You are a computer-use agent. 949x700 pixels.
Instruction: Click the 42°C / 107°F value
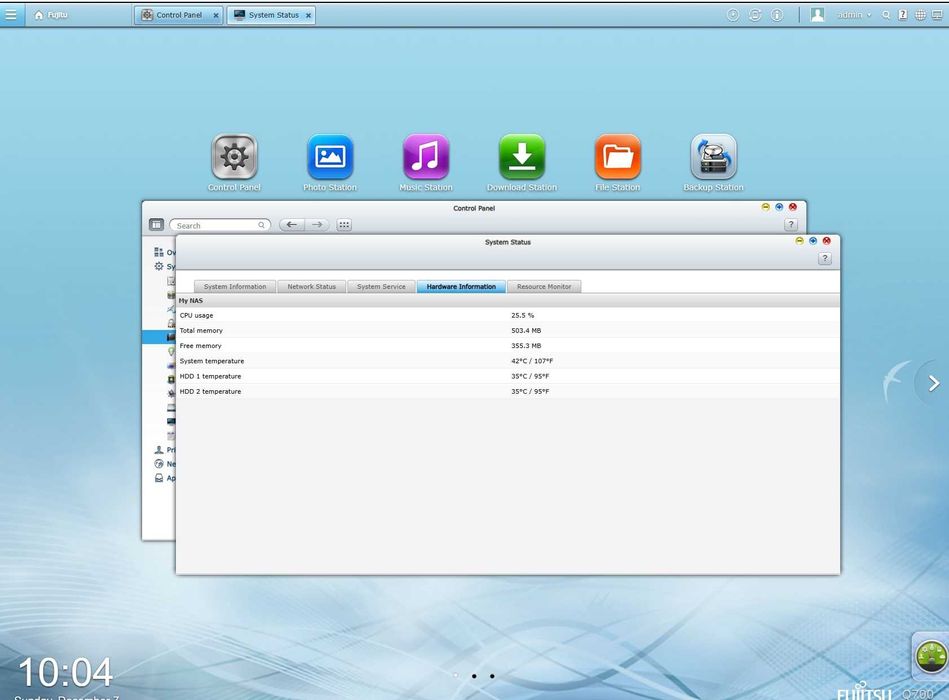pyautogui.click(x=532, y=361)
